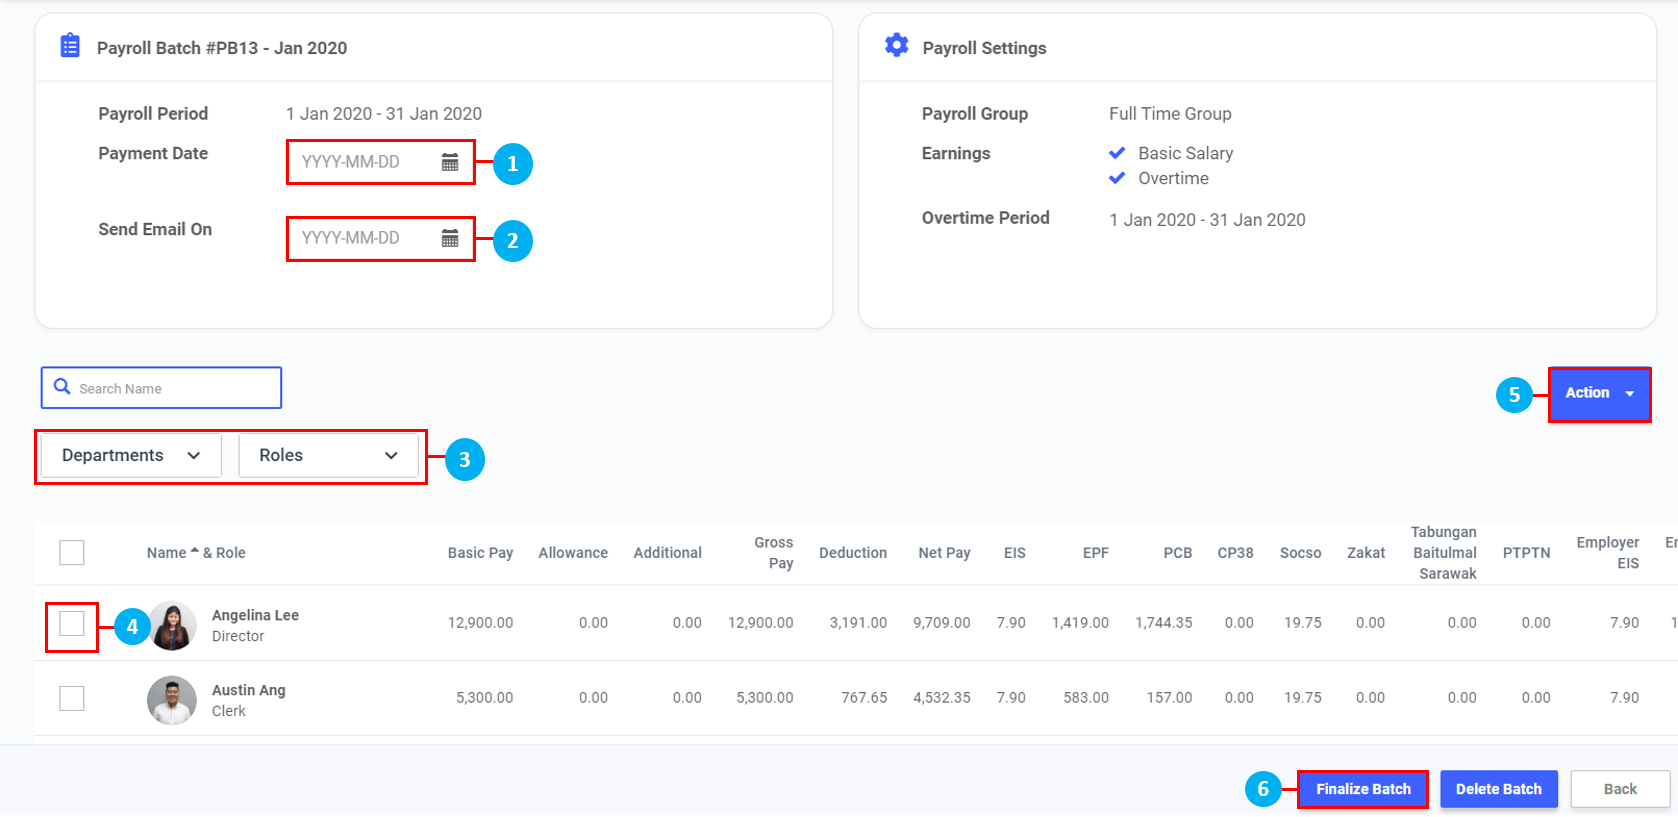Click the magnifier icon in search box
The height and width of the screenshot is (817, 1678).
click(x=62, y=387)
